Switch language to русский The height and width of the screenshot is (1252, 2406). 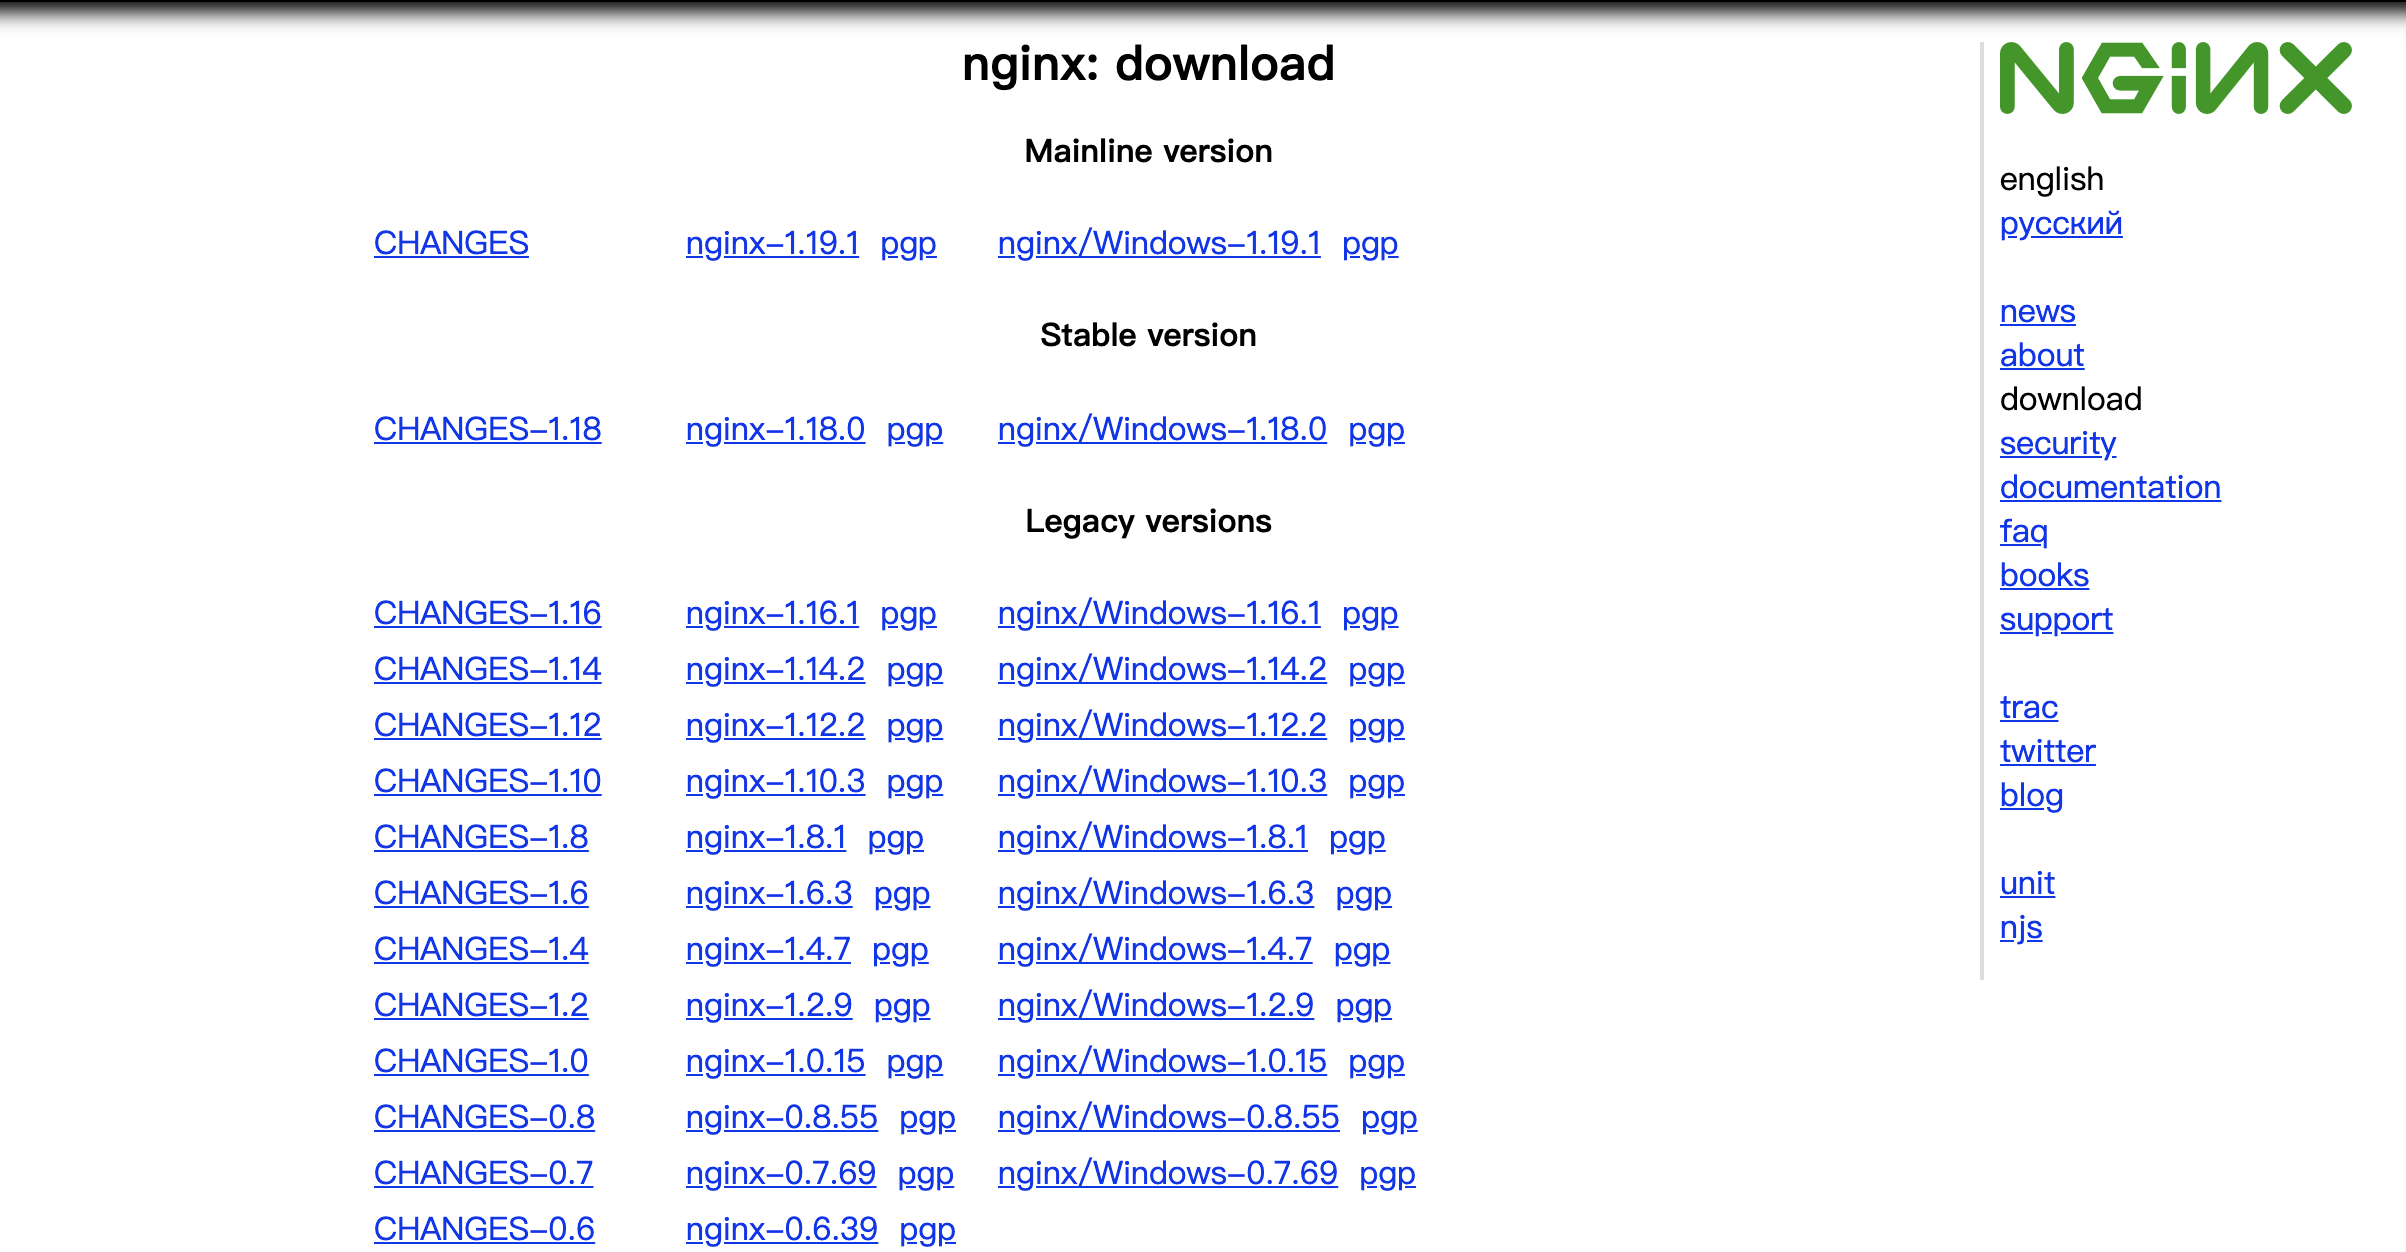[x=2060, y=223]
